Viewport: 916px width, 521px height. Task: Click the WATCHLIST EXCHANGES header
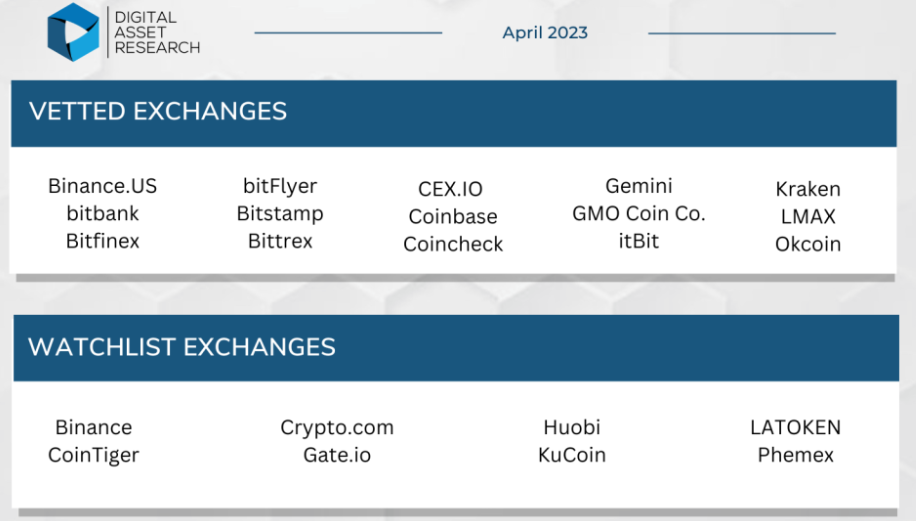pyautogui.click(x=182, y=347)
